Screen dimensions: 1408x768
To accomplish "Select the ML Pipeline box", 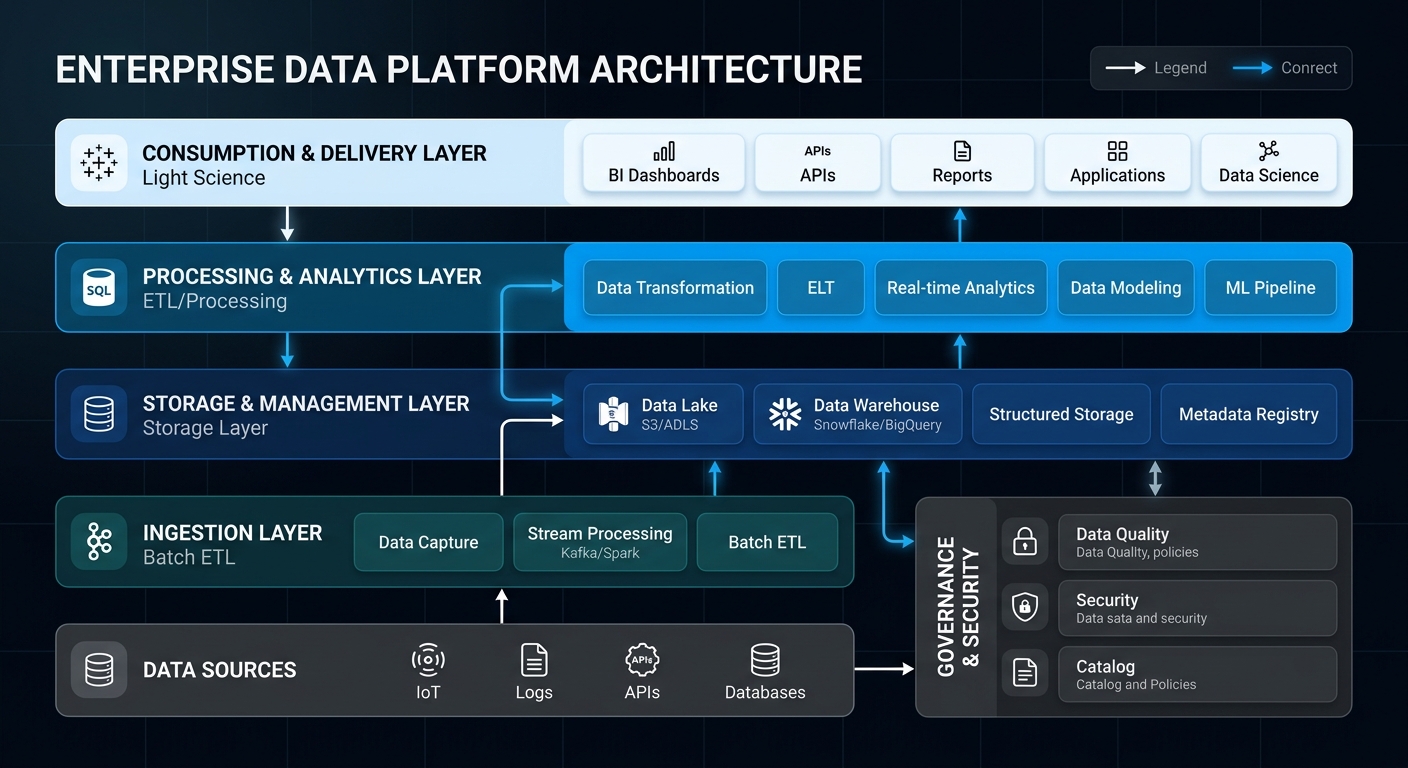I will (1270, 288).
